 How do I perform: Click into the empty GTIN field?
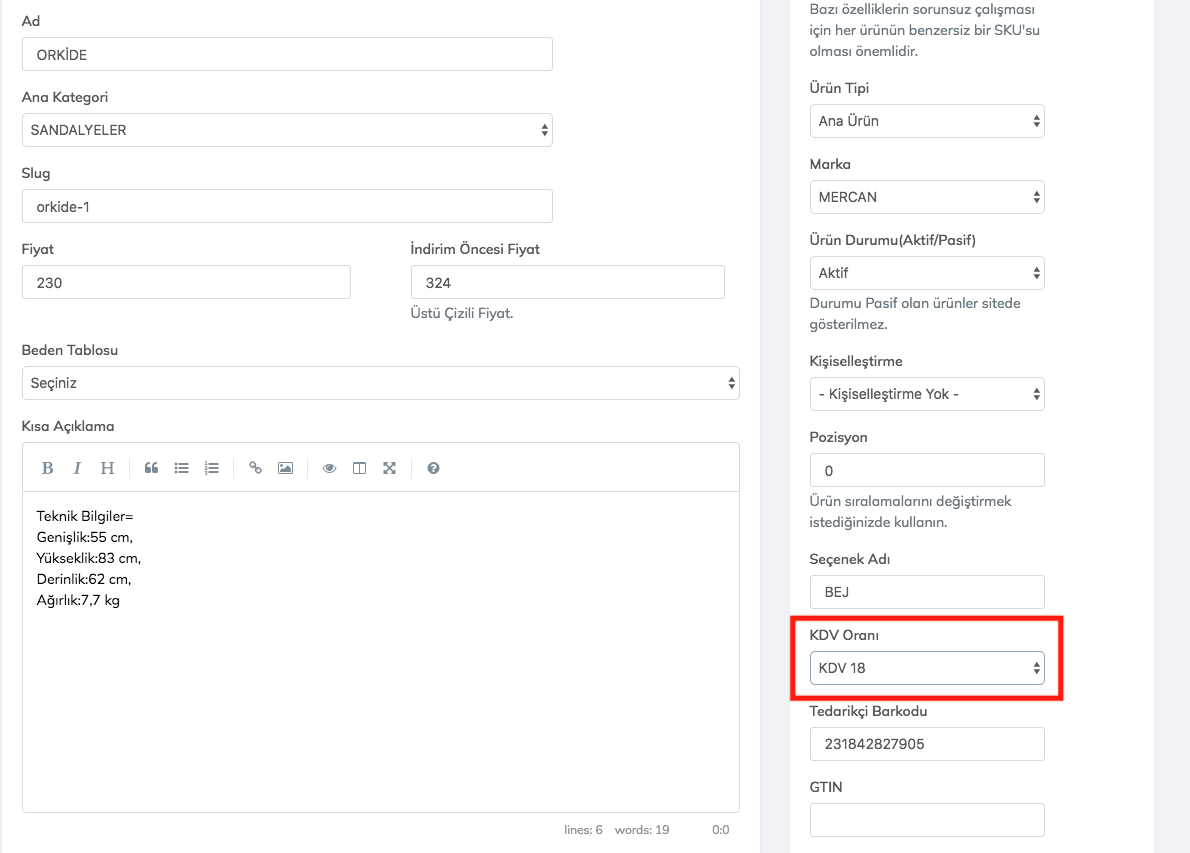click(926, 820)
